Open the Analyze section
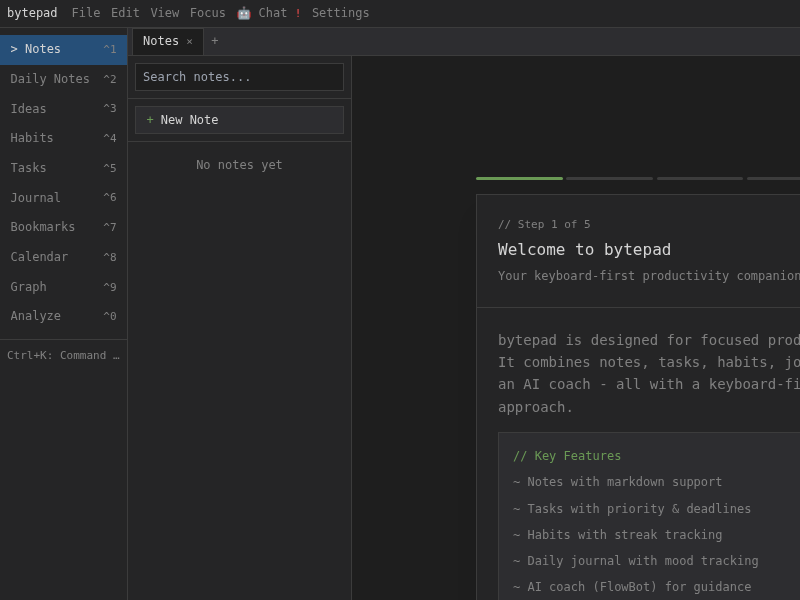The height and width of the screenshot is (600, 800). [x=63, y=316]
